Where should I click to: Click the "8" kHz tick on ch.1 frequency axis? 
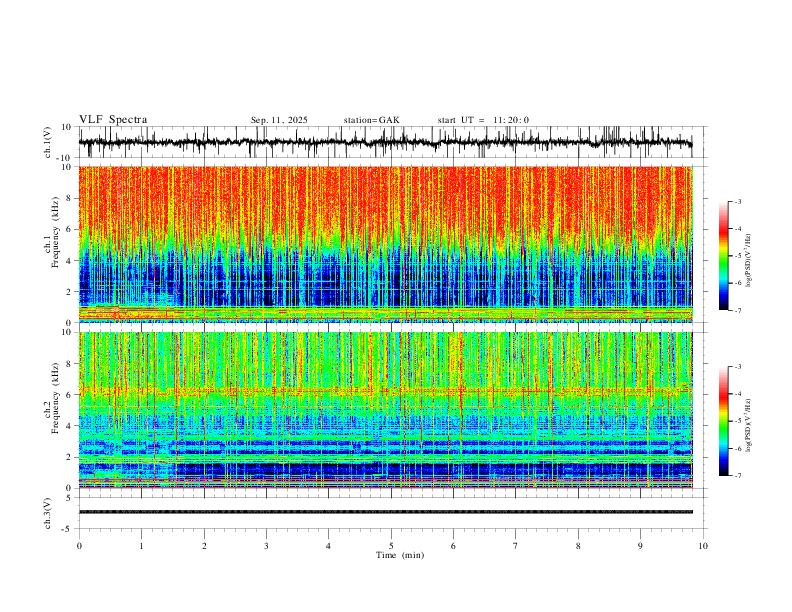point(70,198)
